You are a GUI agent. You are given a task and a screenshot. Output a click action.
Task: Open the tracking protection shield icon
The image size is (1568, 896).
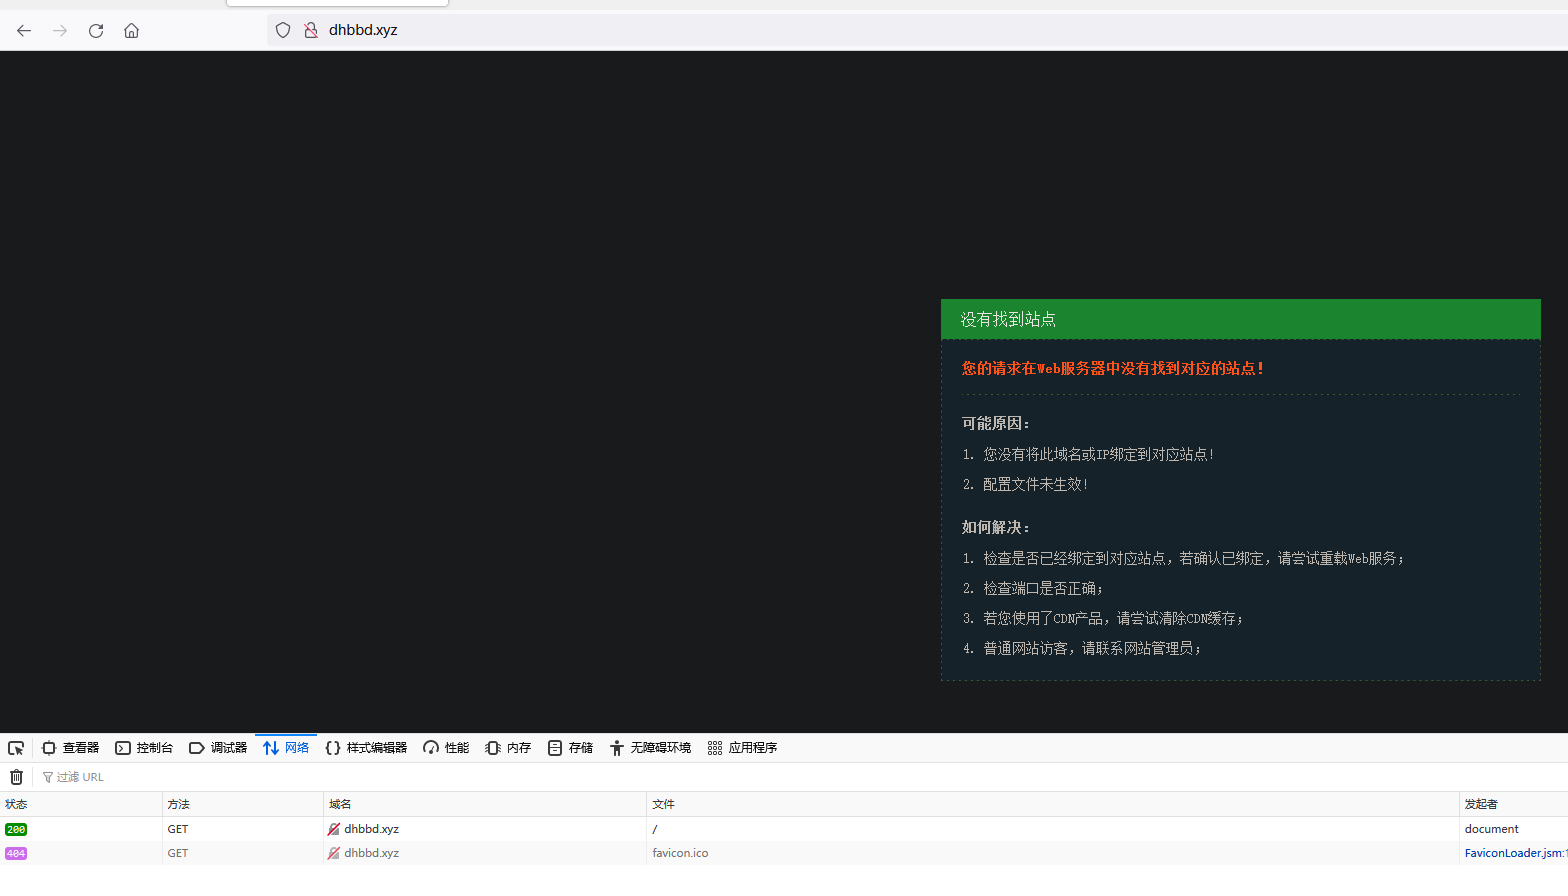(283, 31)
